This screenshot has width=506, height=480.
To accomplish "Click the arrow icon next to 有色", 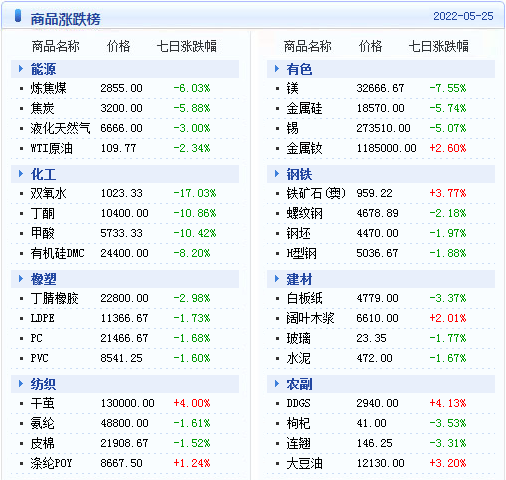I will click(x=277, y=69).
